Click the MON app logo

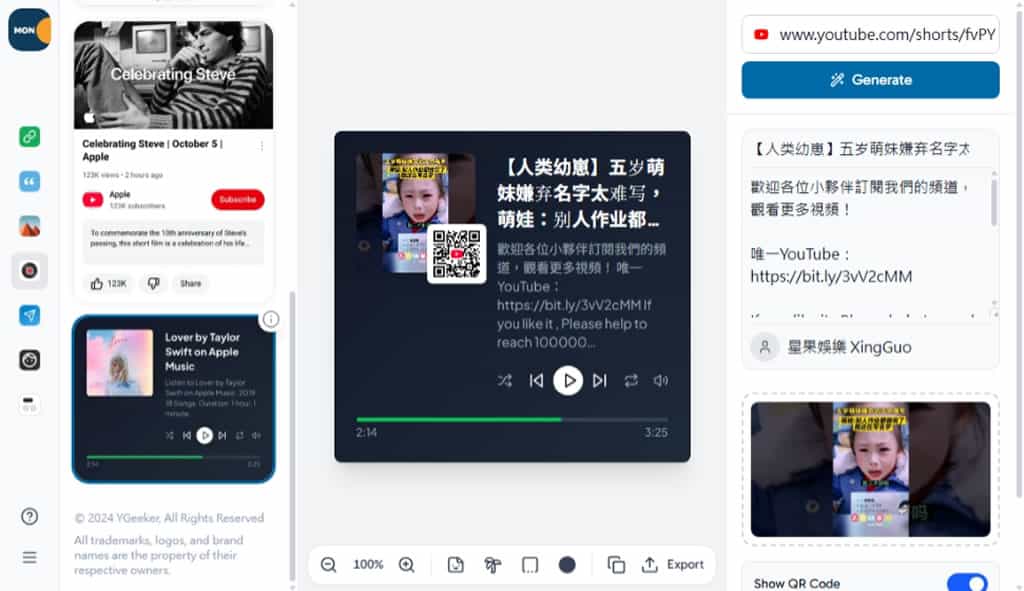[29, 29]
